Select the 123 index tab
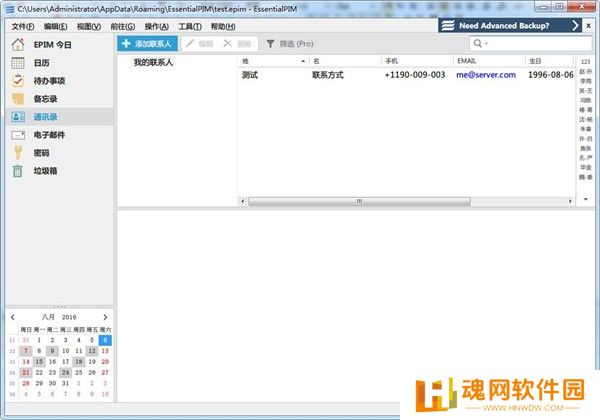Viewport: 600px width, 420px height. click(x=585, y=62)
